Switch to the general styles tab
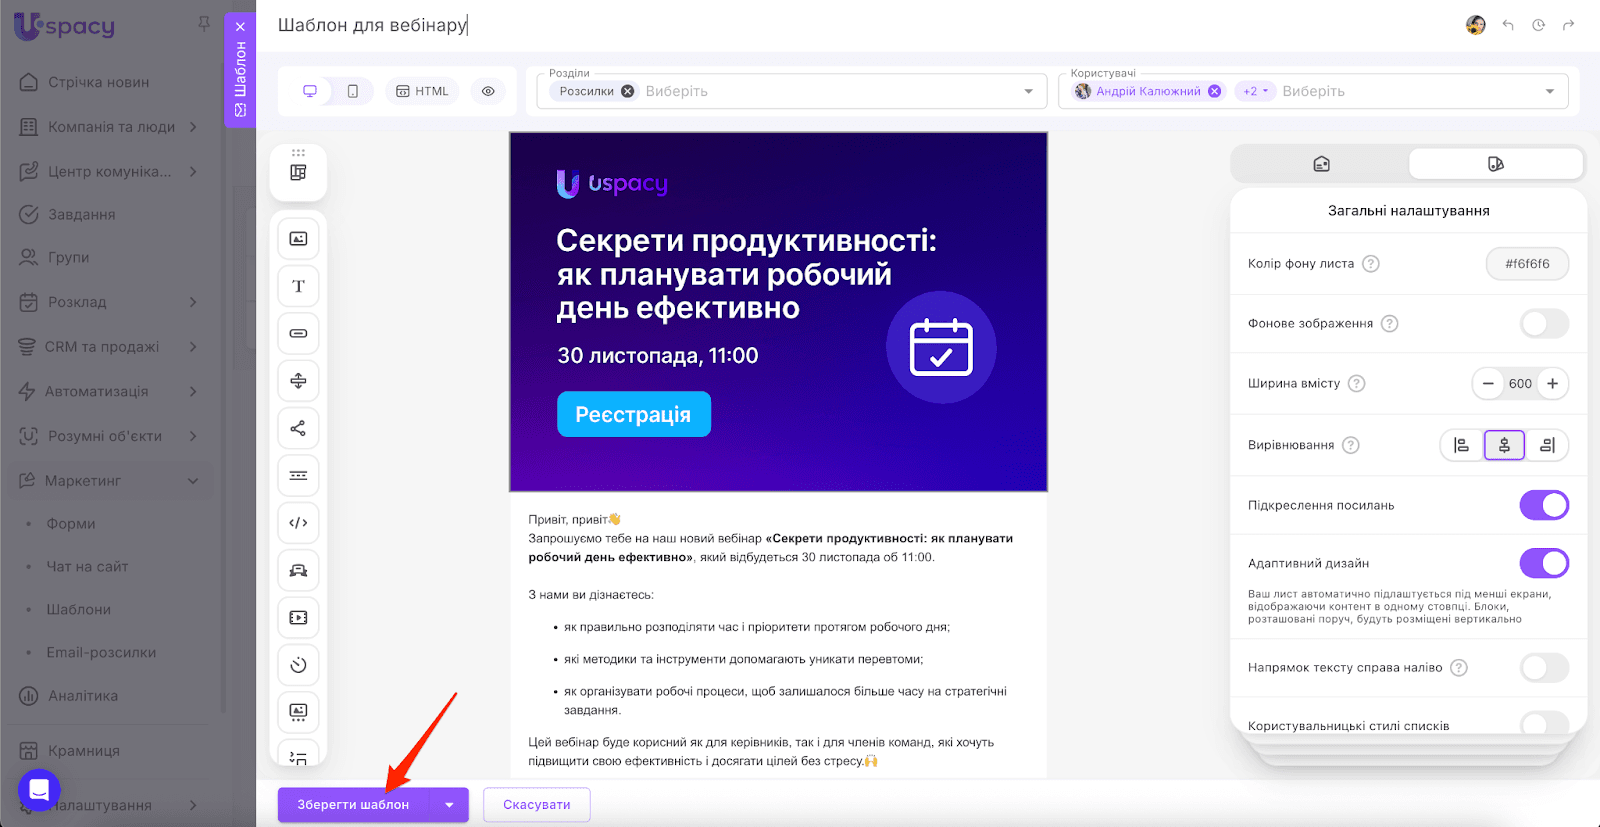The width and height of the screenshot is (1600, 827). 1496,164
